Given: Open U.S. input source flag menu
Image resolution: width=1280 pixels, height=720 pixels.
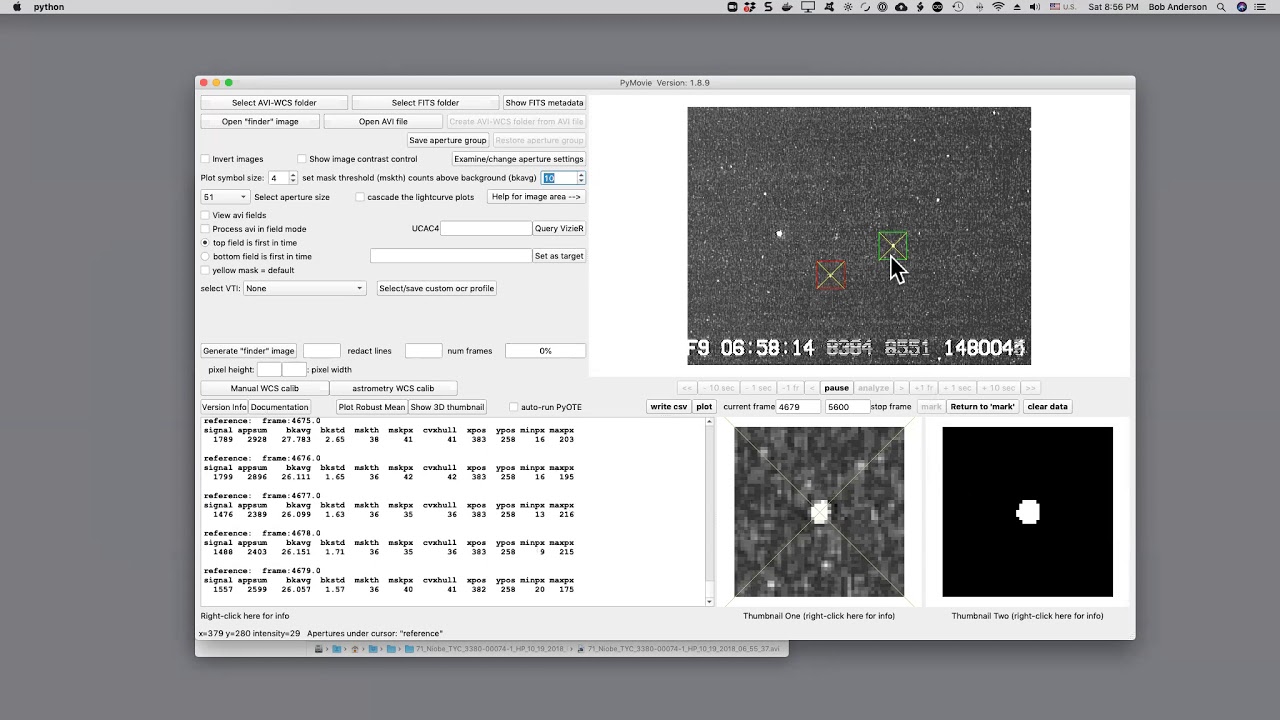Looking at the screenshot, I should point(1063,7).
